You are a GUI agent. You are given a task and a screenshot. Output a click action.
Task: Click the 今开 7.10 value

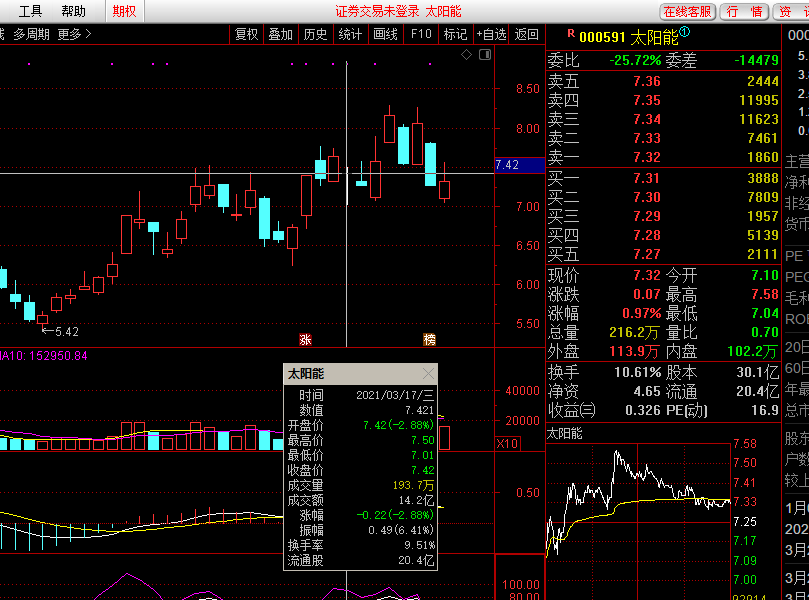[765, 275]
